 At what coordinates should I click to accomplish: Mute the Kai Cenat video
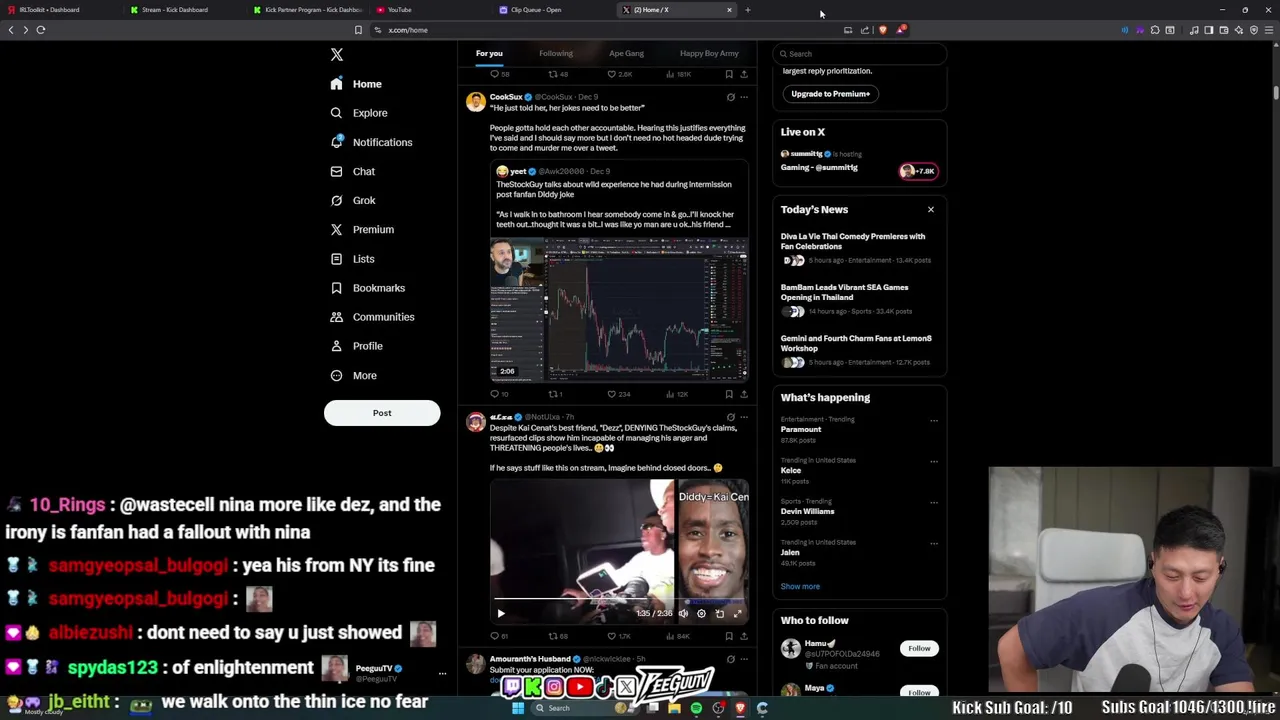683,613
